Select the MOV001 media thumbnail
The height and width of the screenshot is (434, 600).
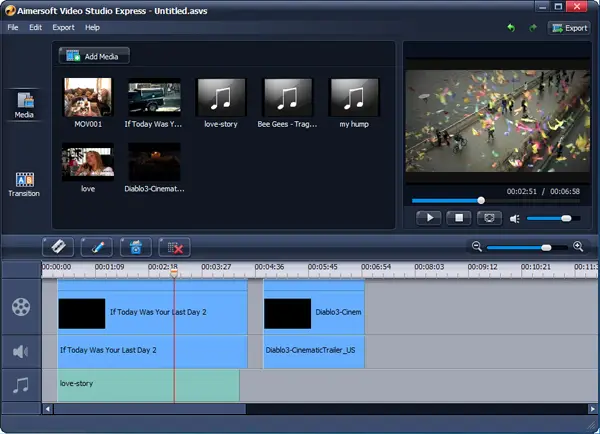click(x=88, y=99)
